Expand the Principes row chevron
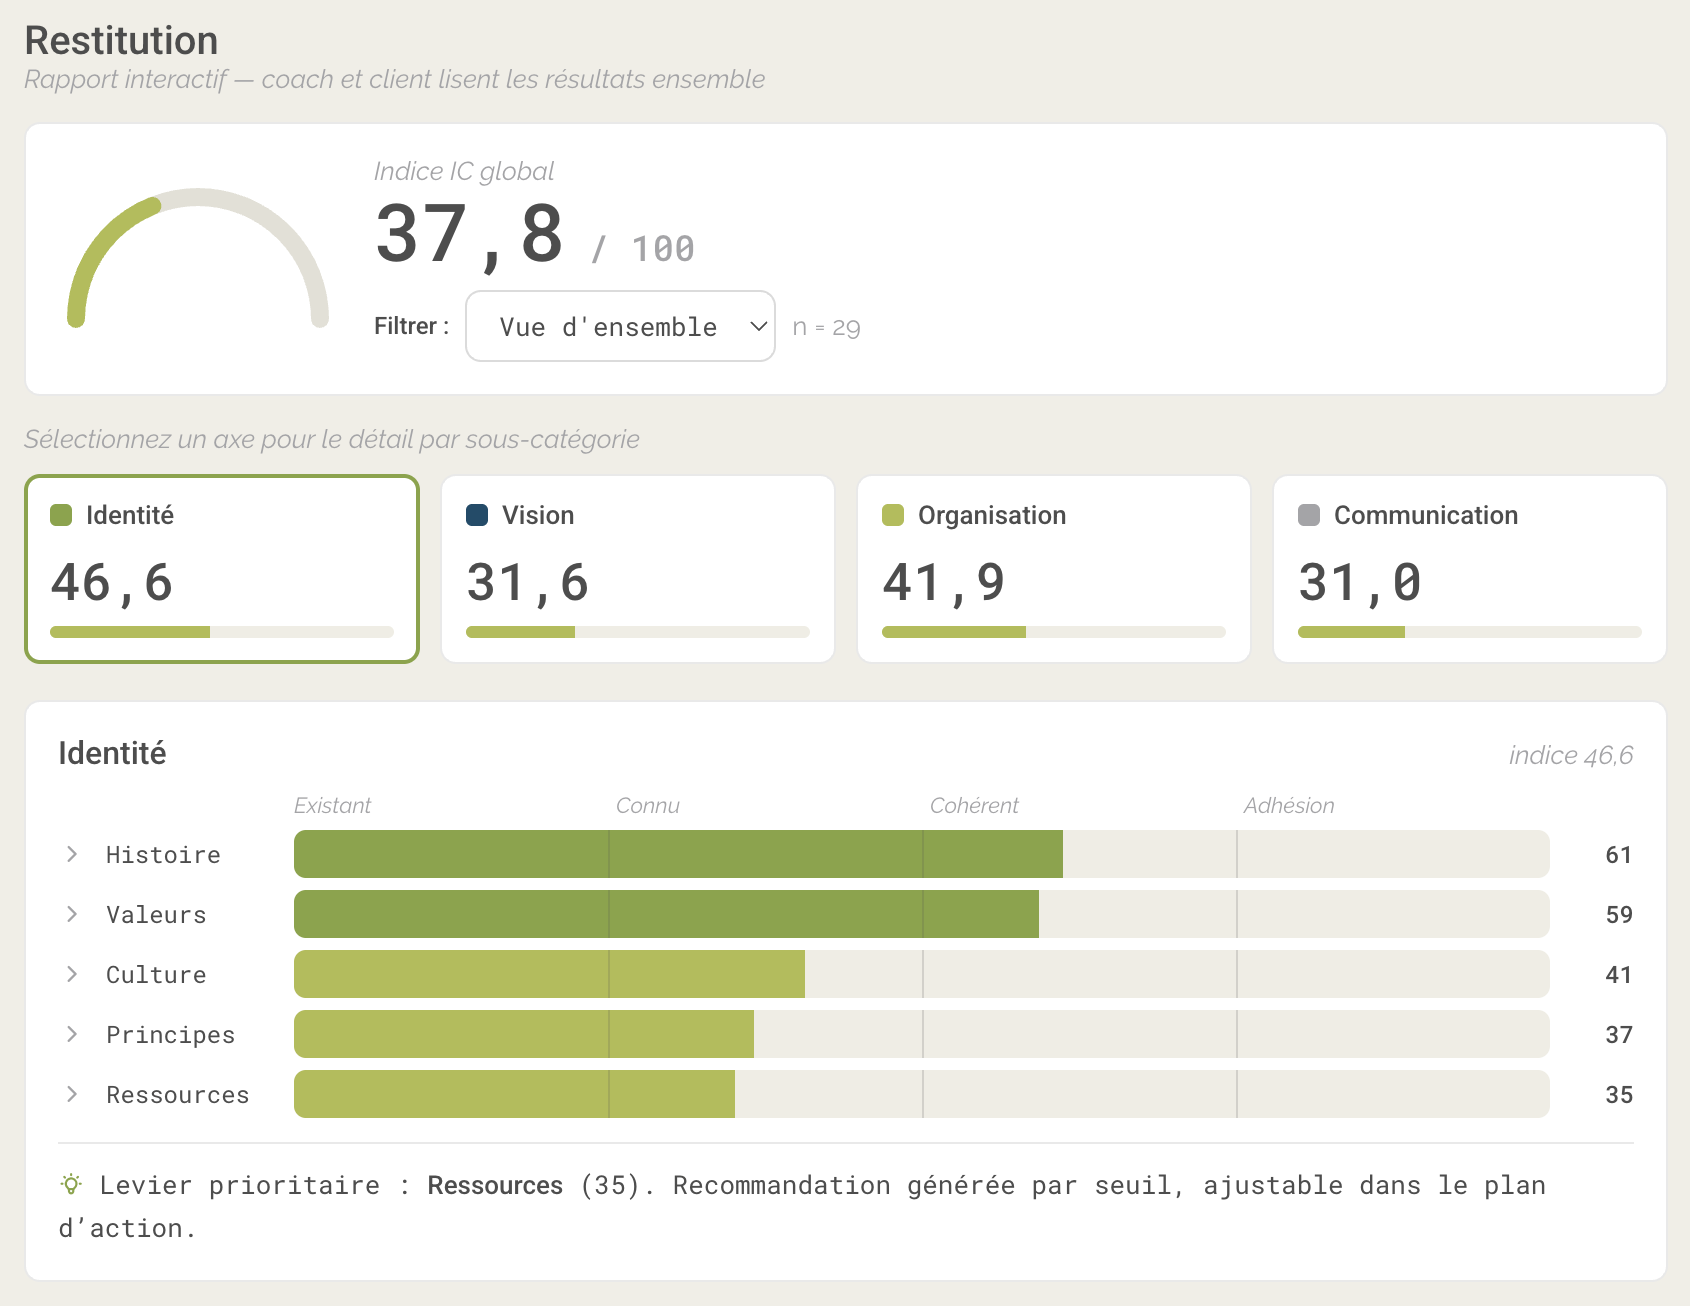Screen dimensions: 1690x1306 pos(72,1034)
